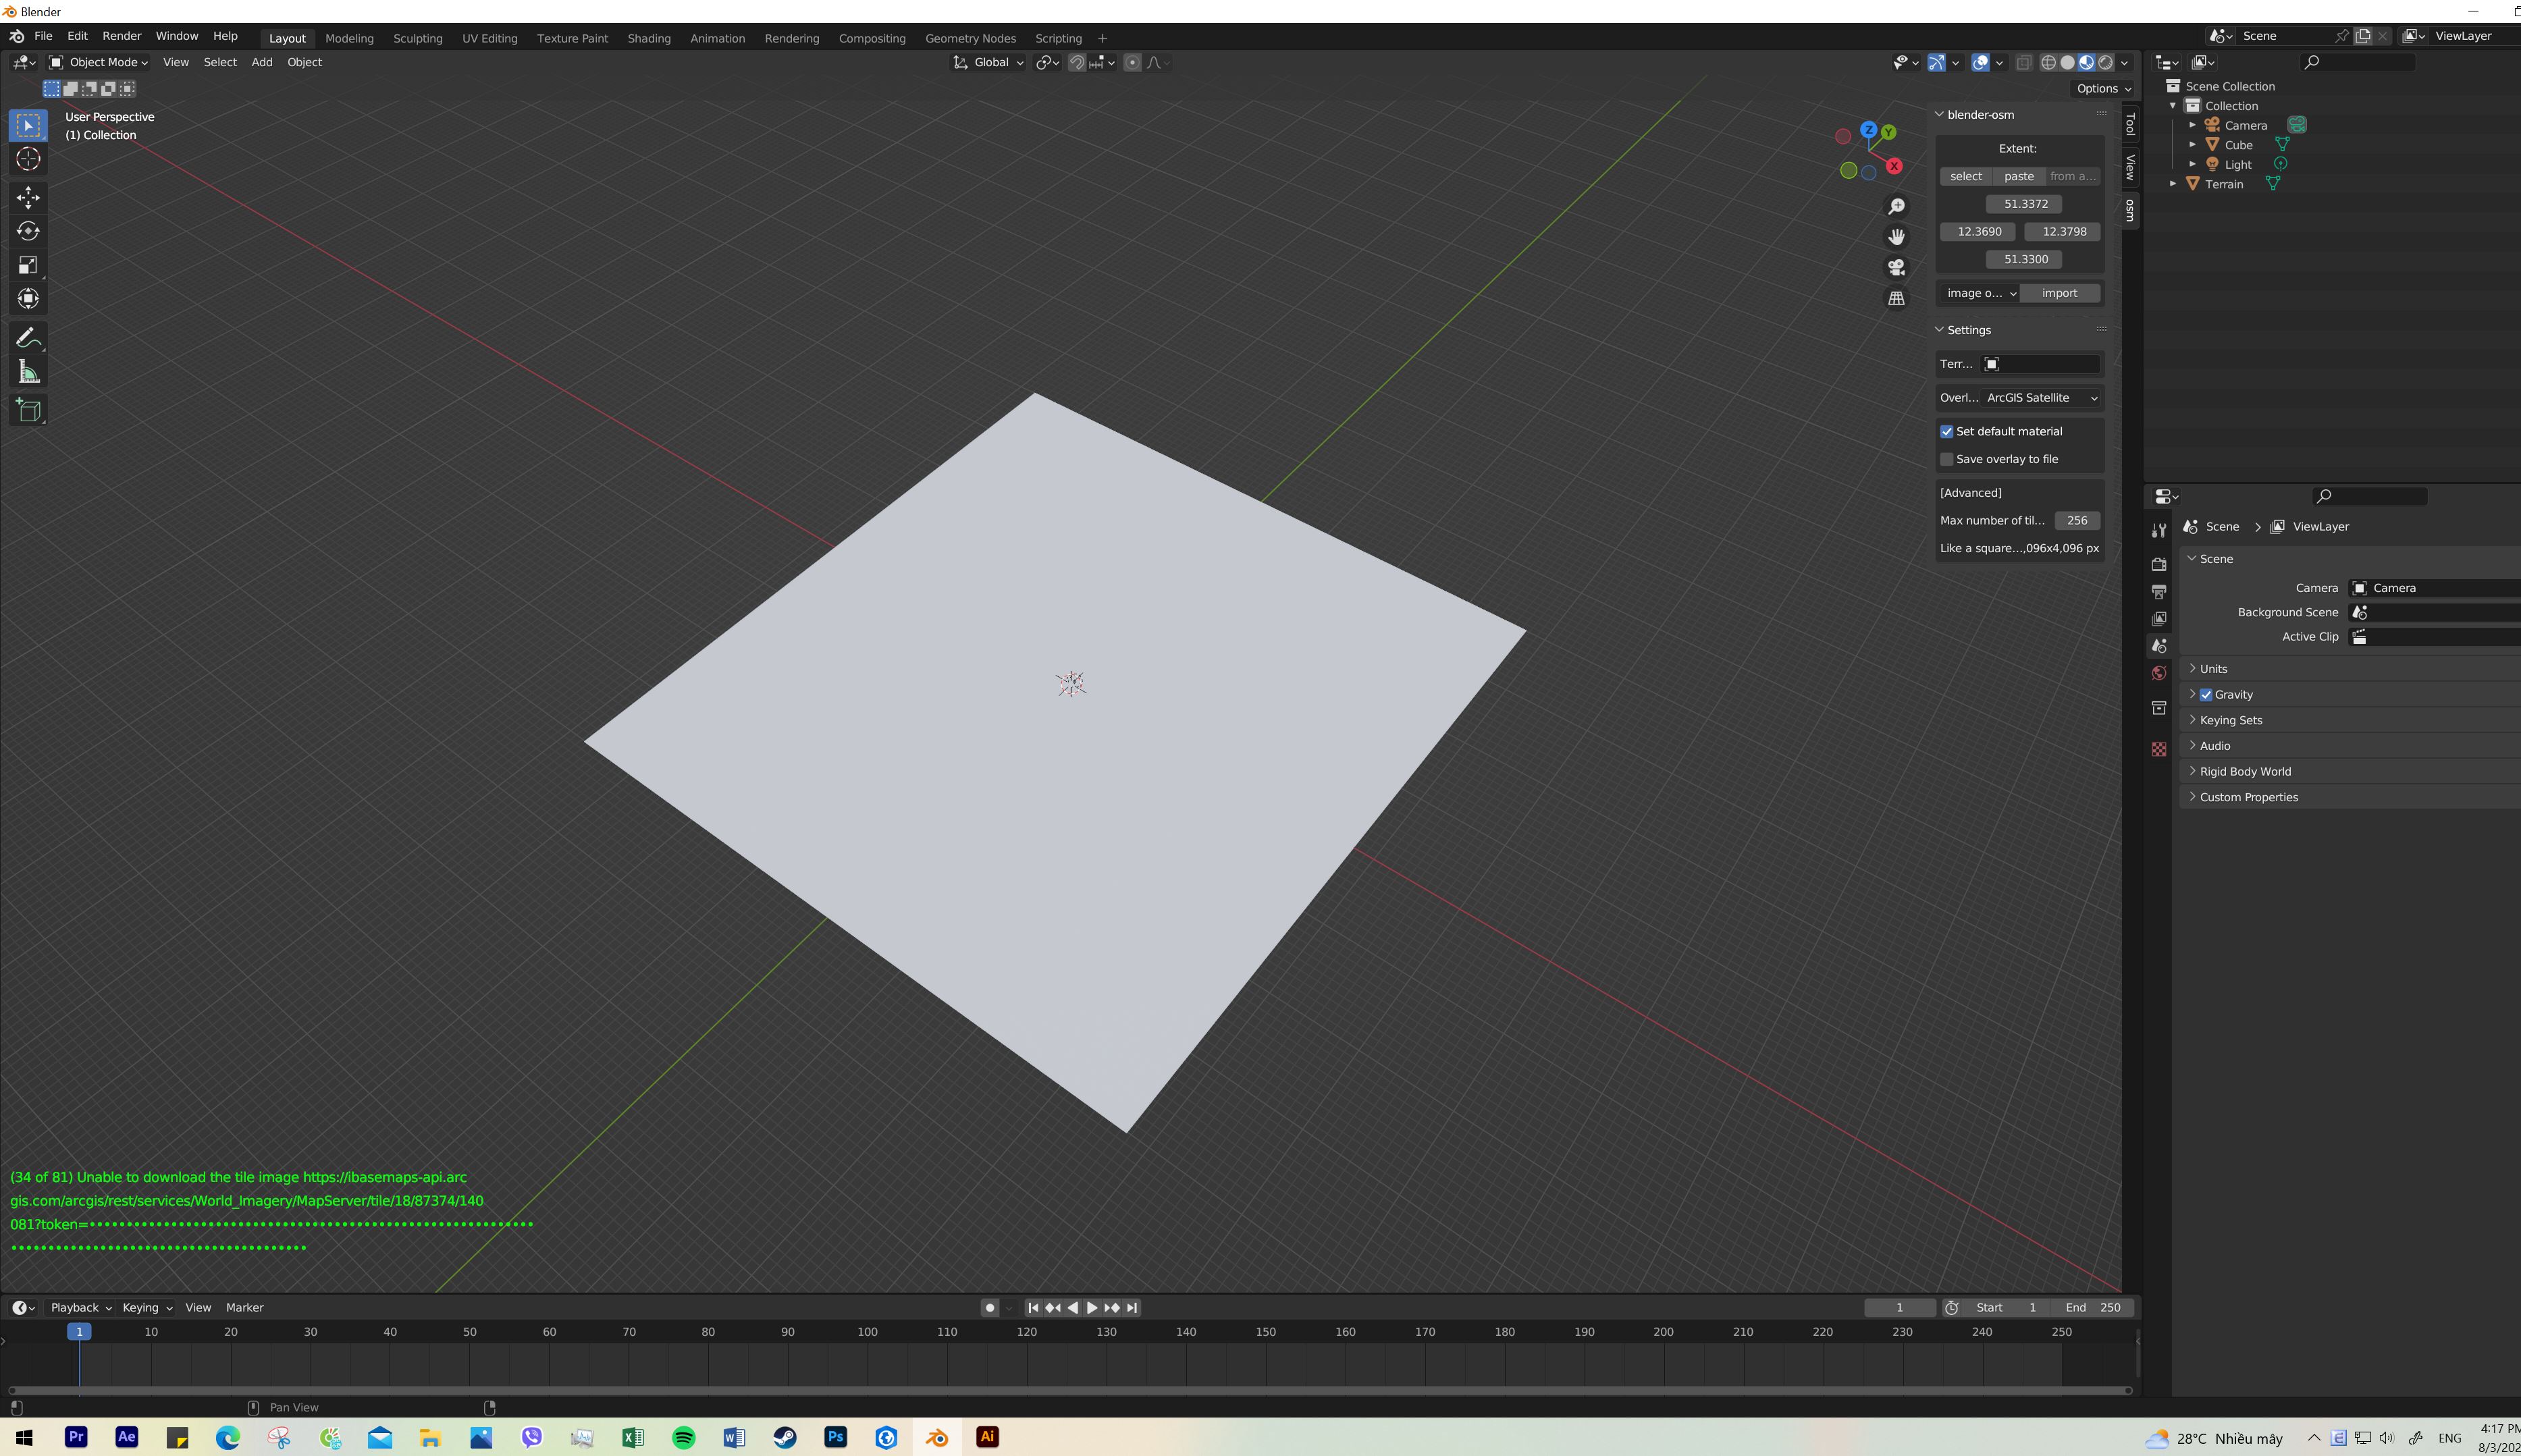Switch to the Shading workspace tab
The width and height of the screenshot is (2521, 1456).
click(648, 38)
